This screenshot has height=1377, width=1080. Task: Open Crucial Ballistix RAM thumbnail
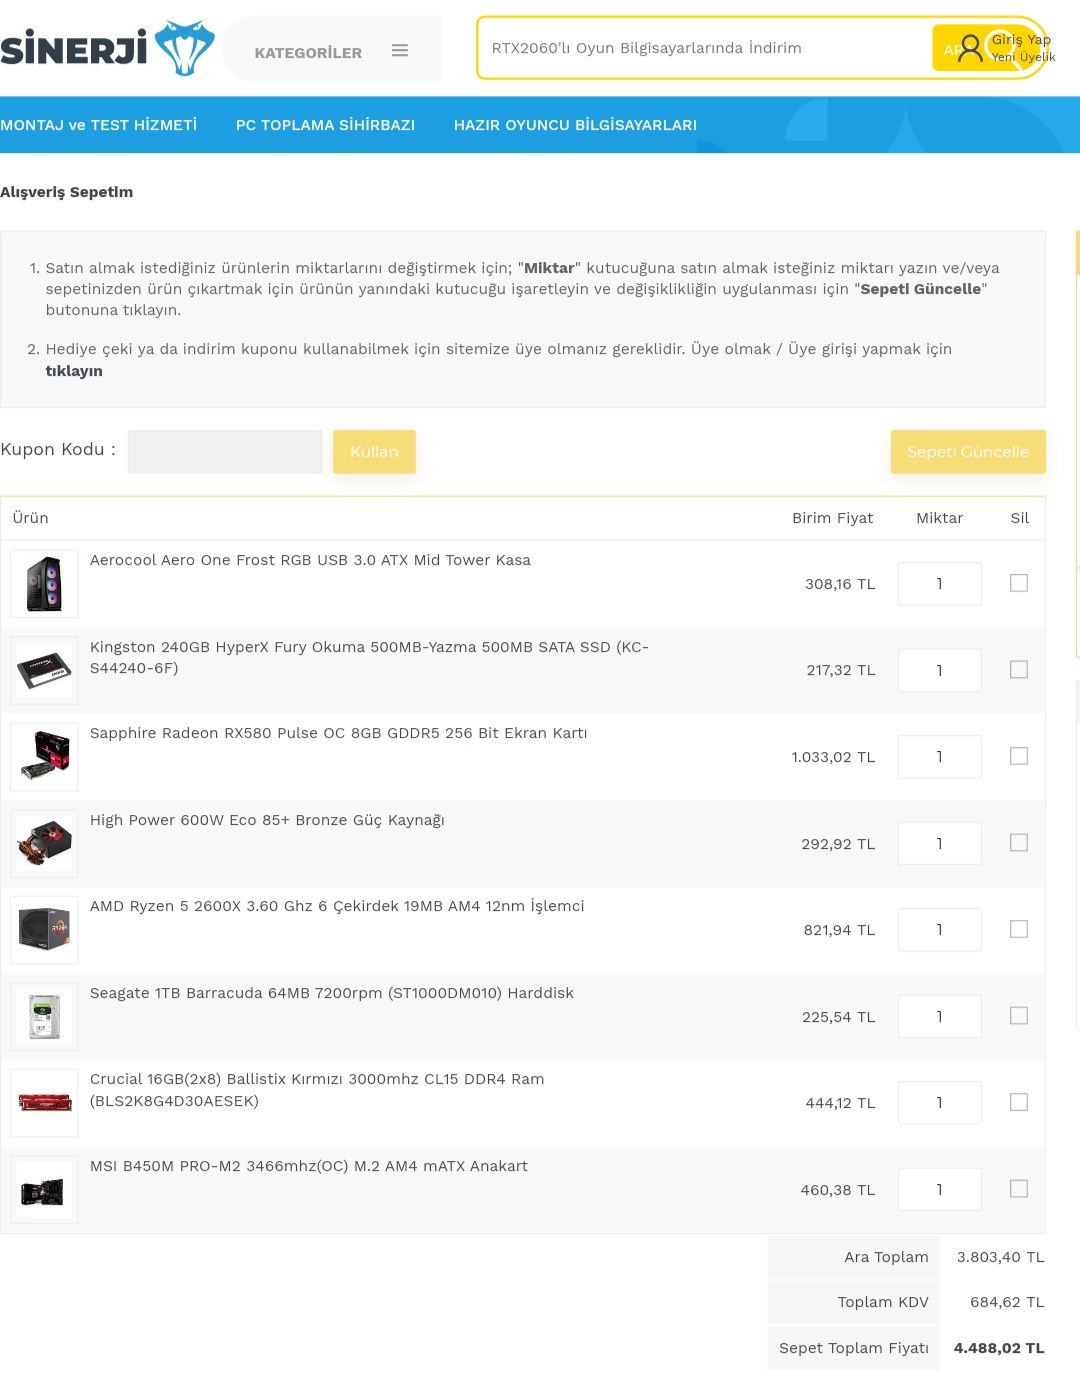tap(44, 1103)
